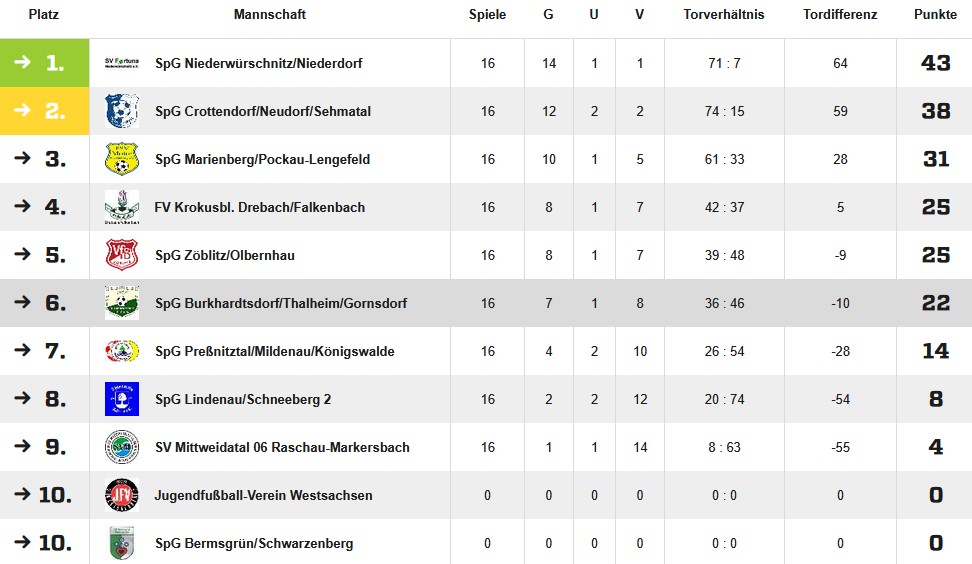
Task: Click the green first-place rank cell
Action: click(x=45, y=63)
